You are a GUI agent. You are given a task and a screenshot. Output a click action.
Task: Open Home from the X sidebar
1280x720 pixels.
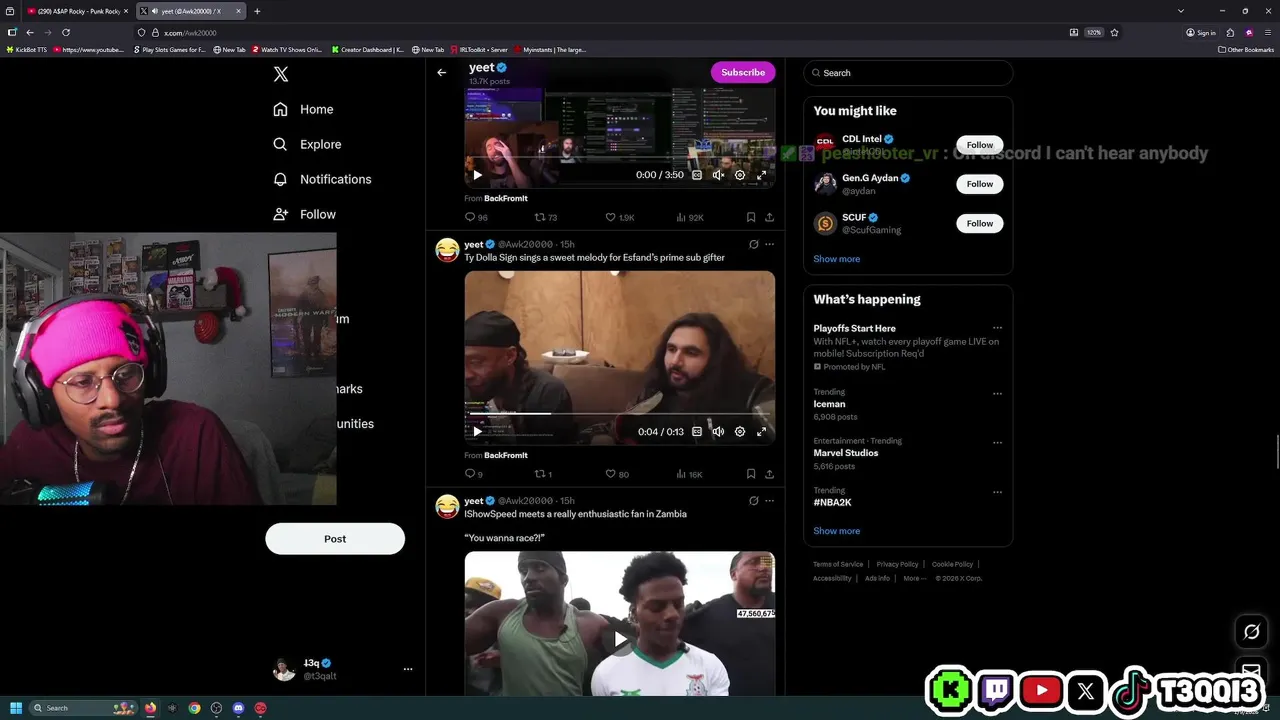click(x=303, y=109)
